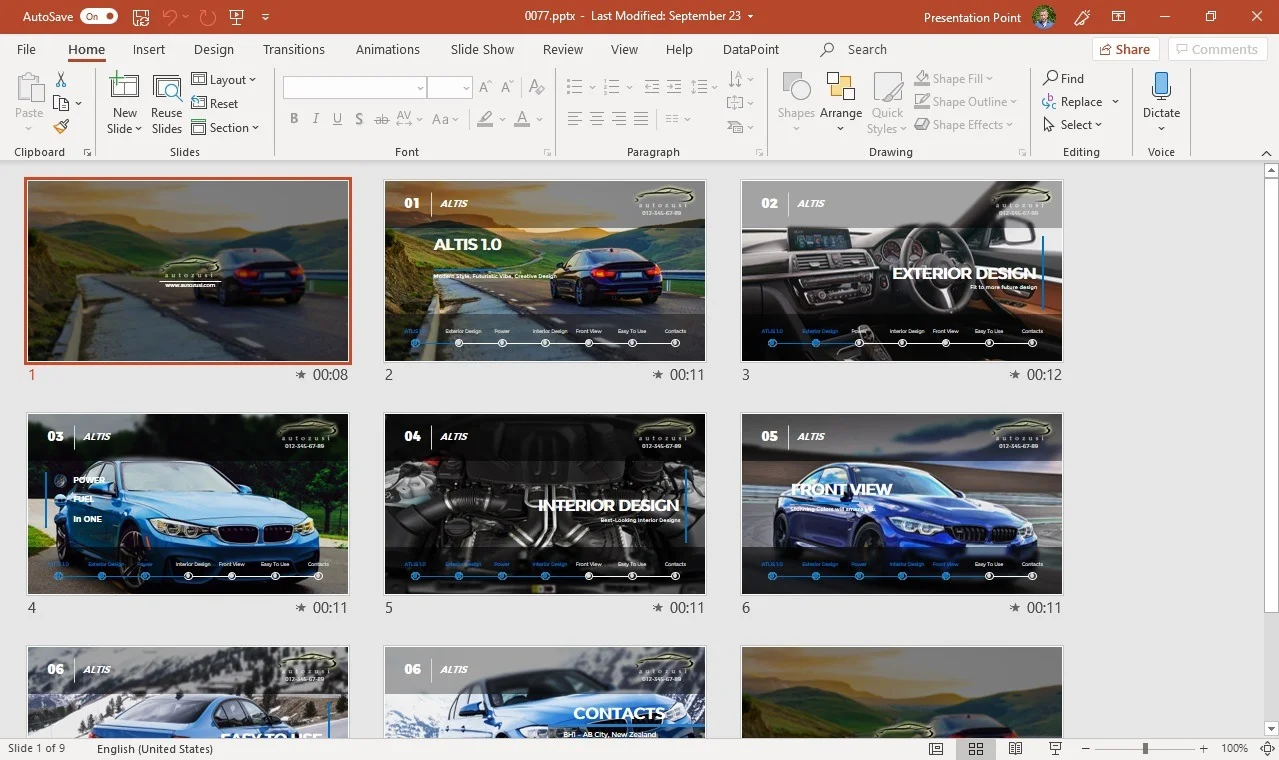Toggle Slide Sorter view button

976,748
